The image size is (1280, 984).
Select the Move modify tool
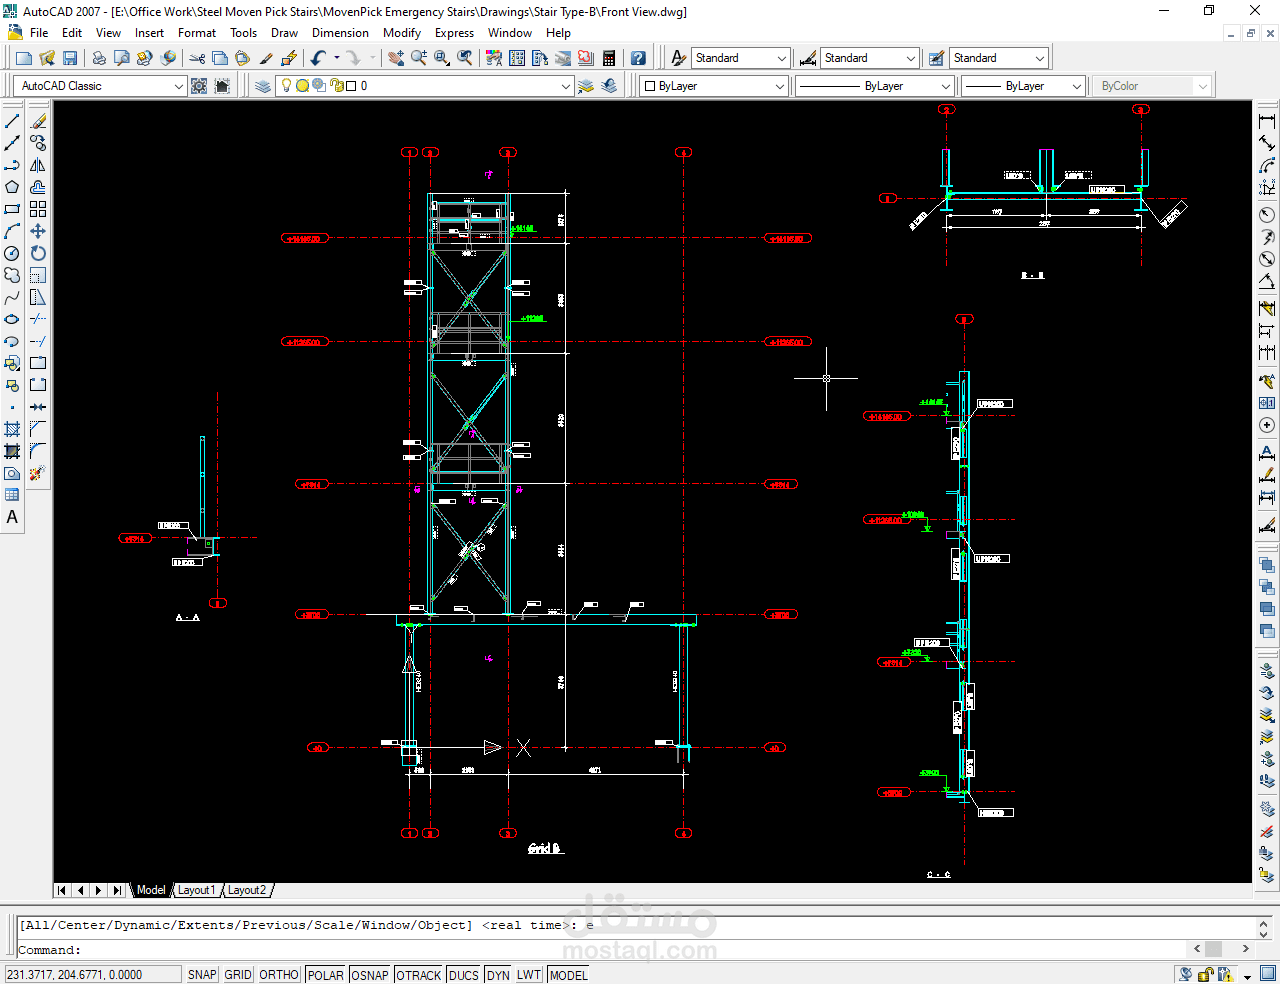click(x=38, y=231)
